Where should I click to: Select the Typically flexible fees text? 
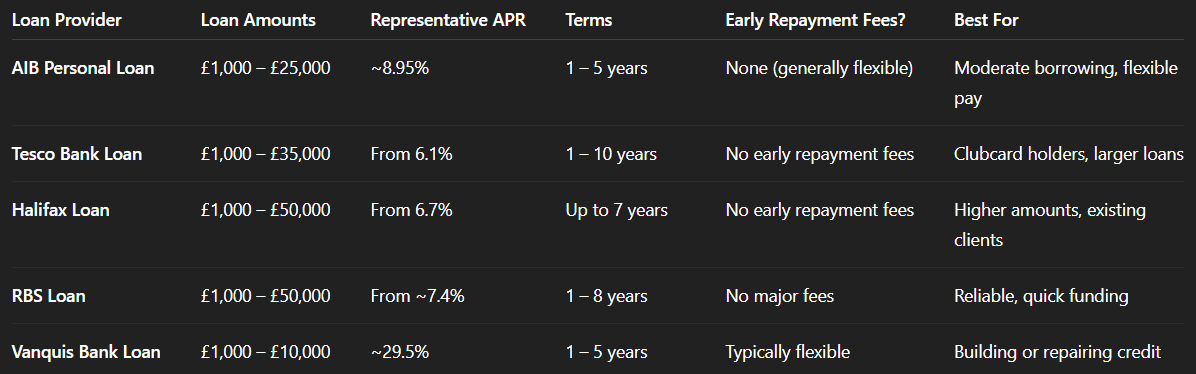[788, 352]
